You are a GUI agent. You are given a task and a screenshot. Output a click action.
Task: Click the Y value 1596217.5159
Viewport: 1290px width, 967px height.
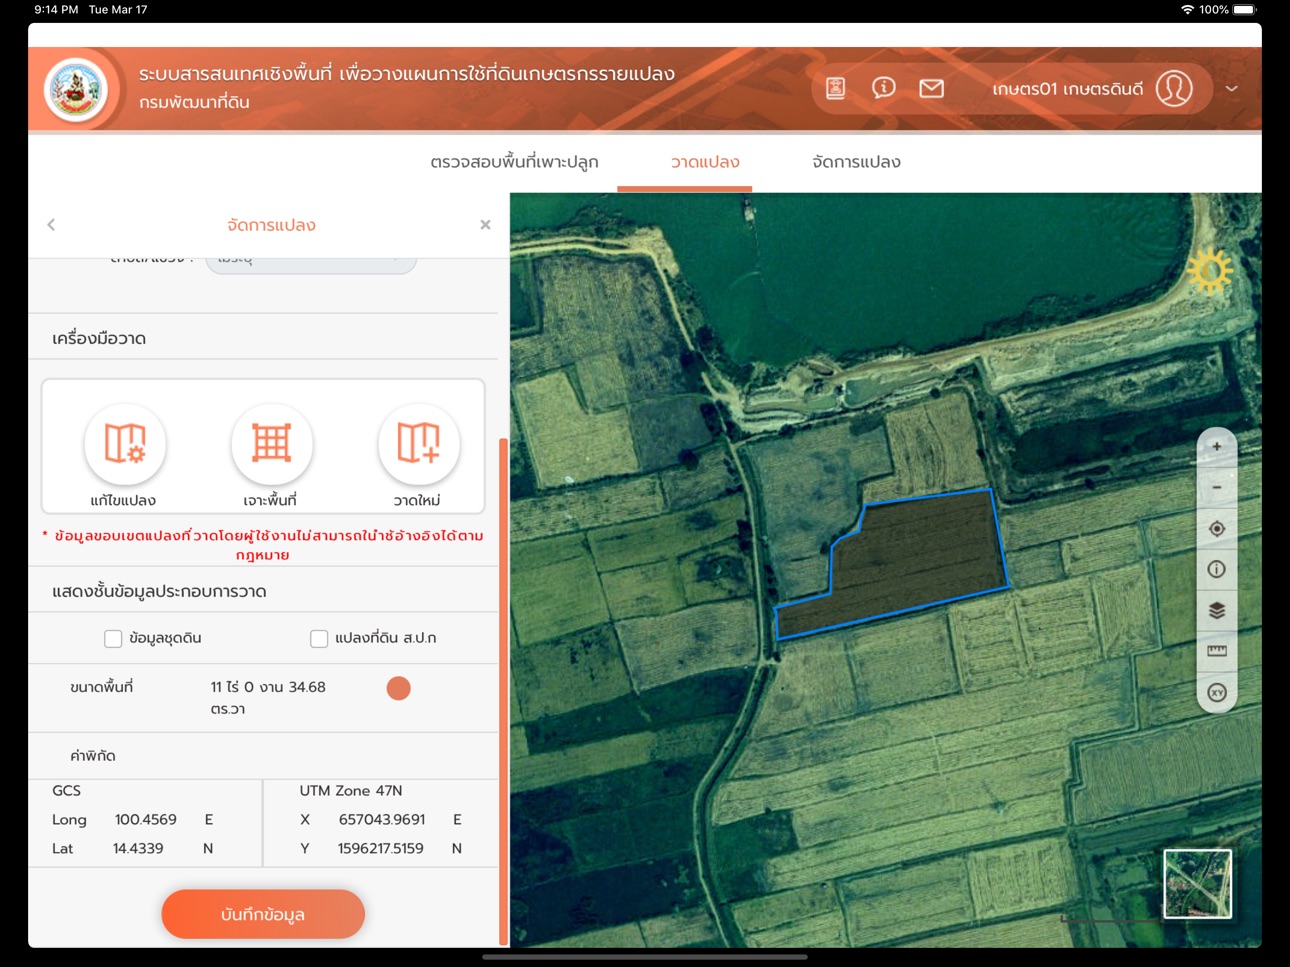[381, 849]
